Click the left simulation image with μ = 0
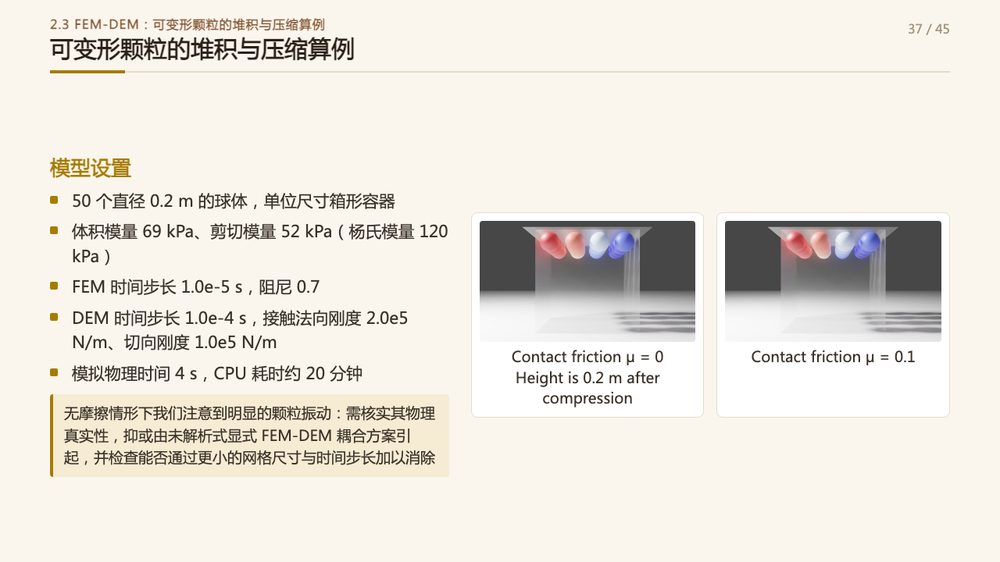Screen dimensions: 1000x562 (x=587, y=281)
